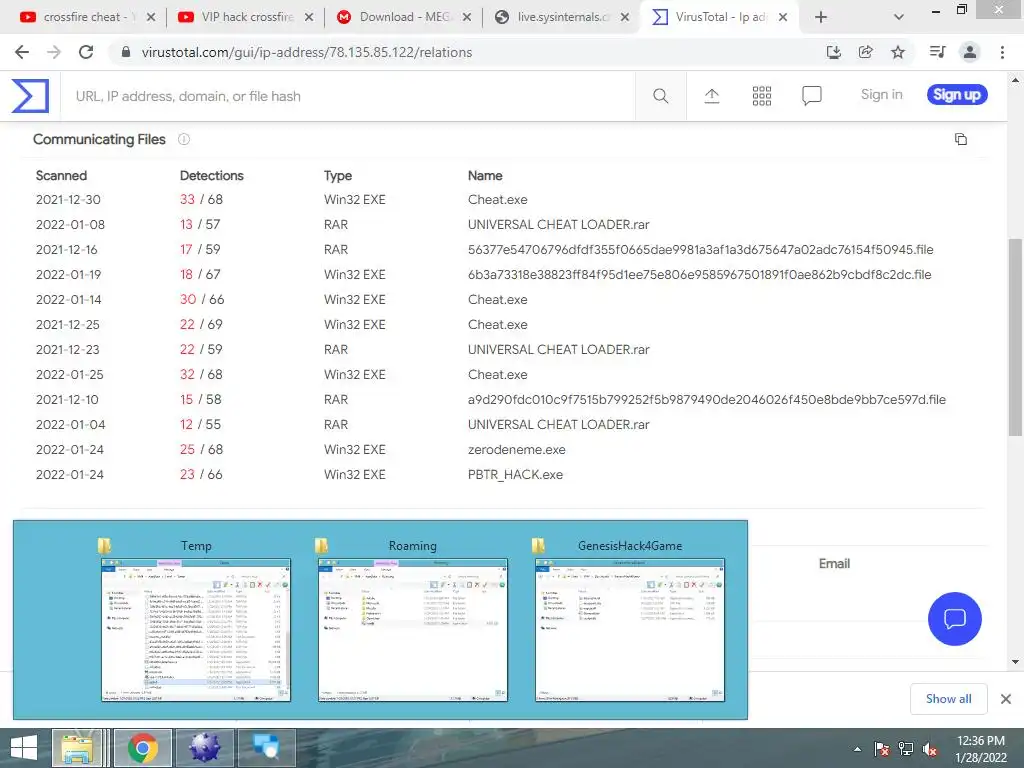Screen dimensions: 1024x768
Task: Open zerodeneme.exe file entry
Action: 517,449
